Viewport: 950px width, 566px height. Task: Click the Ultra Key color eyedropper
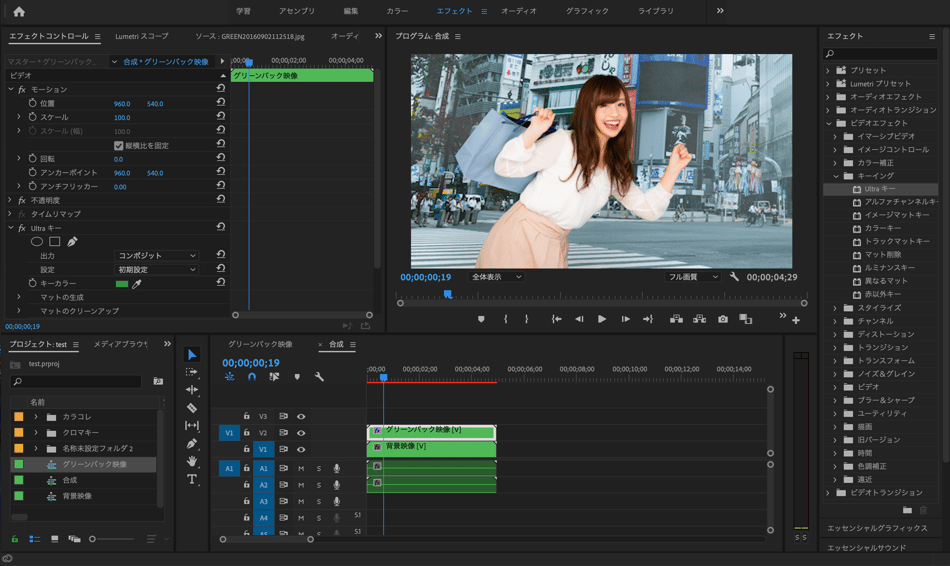tap(137, 284)
